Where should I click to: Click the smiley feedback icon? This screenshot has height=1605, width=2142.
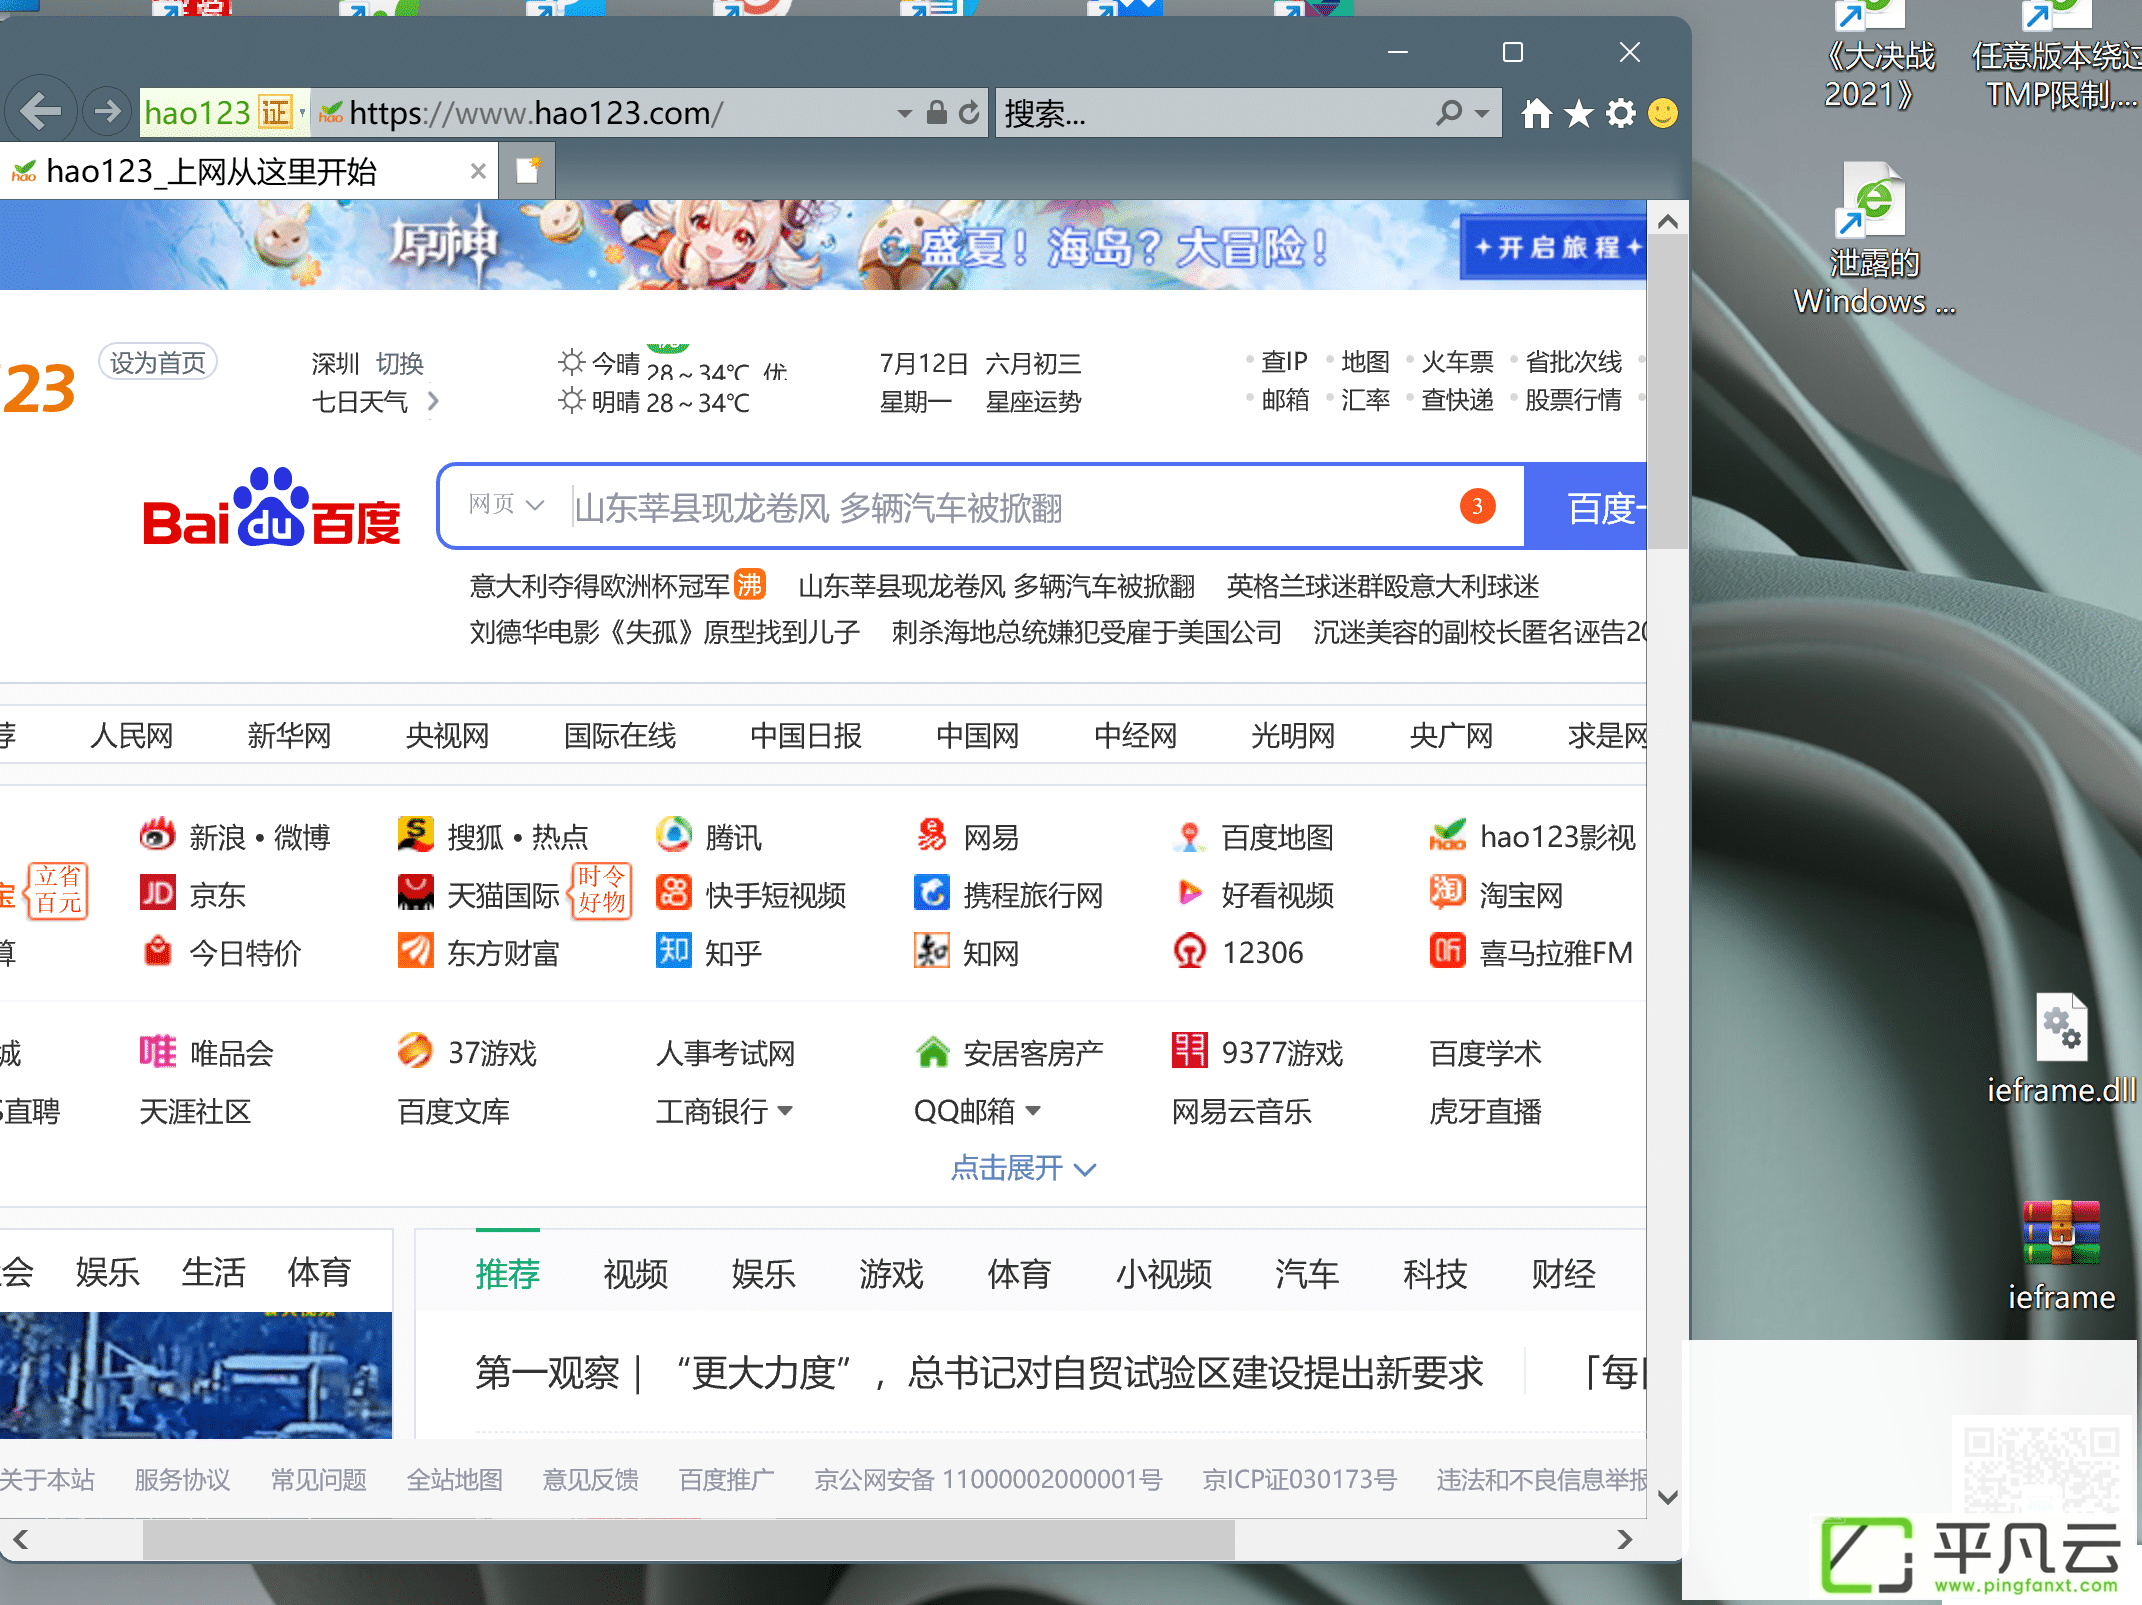click(1663, 113)
